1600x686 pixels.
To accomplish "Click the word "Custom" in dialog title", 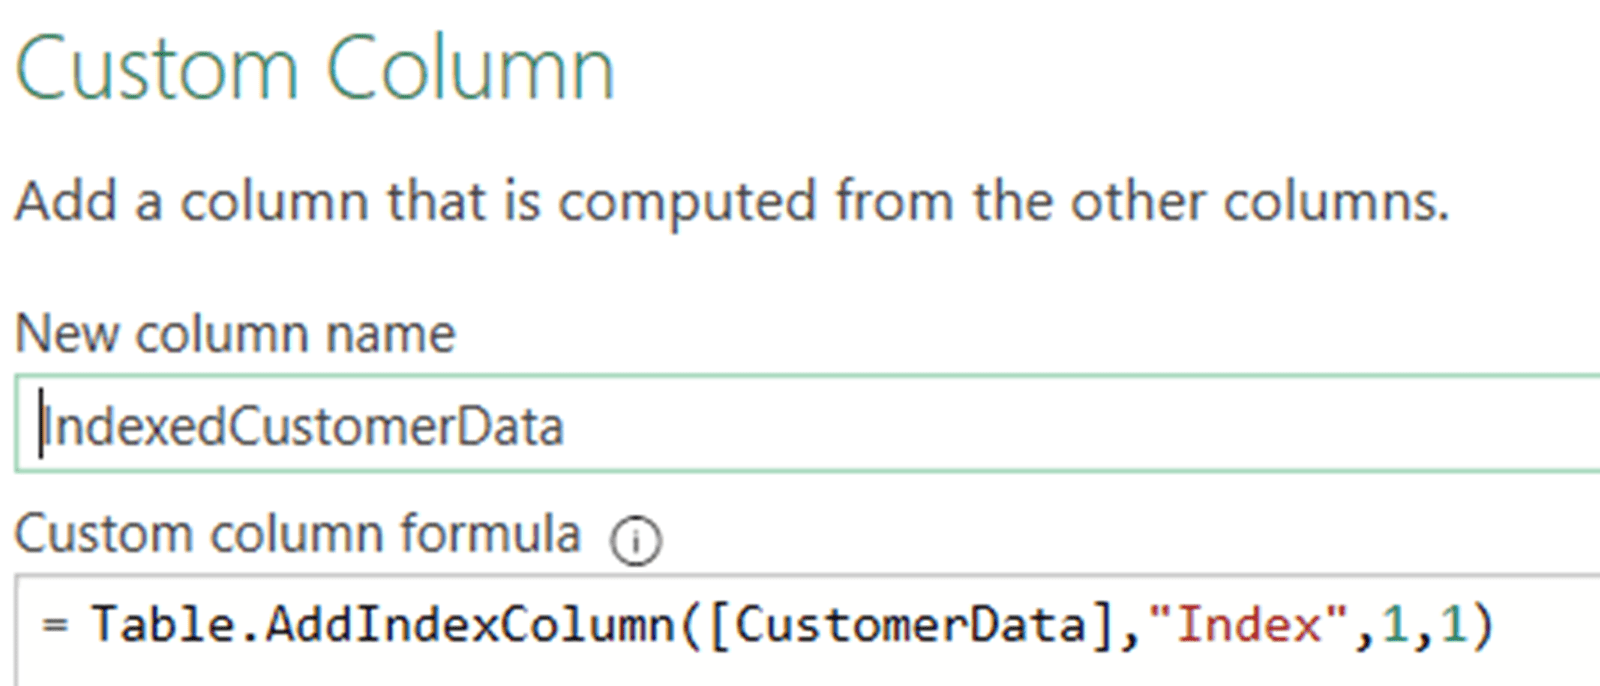I will (x=157, y=70).
